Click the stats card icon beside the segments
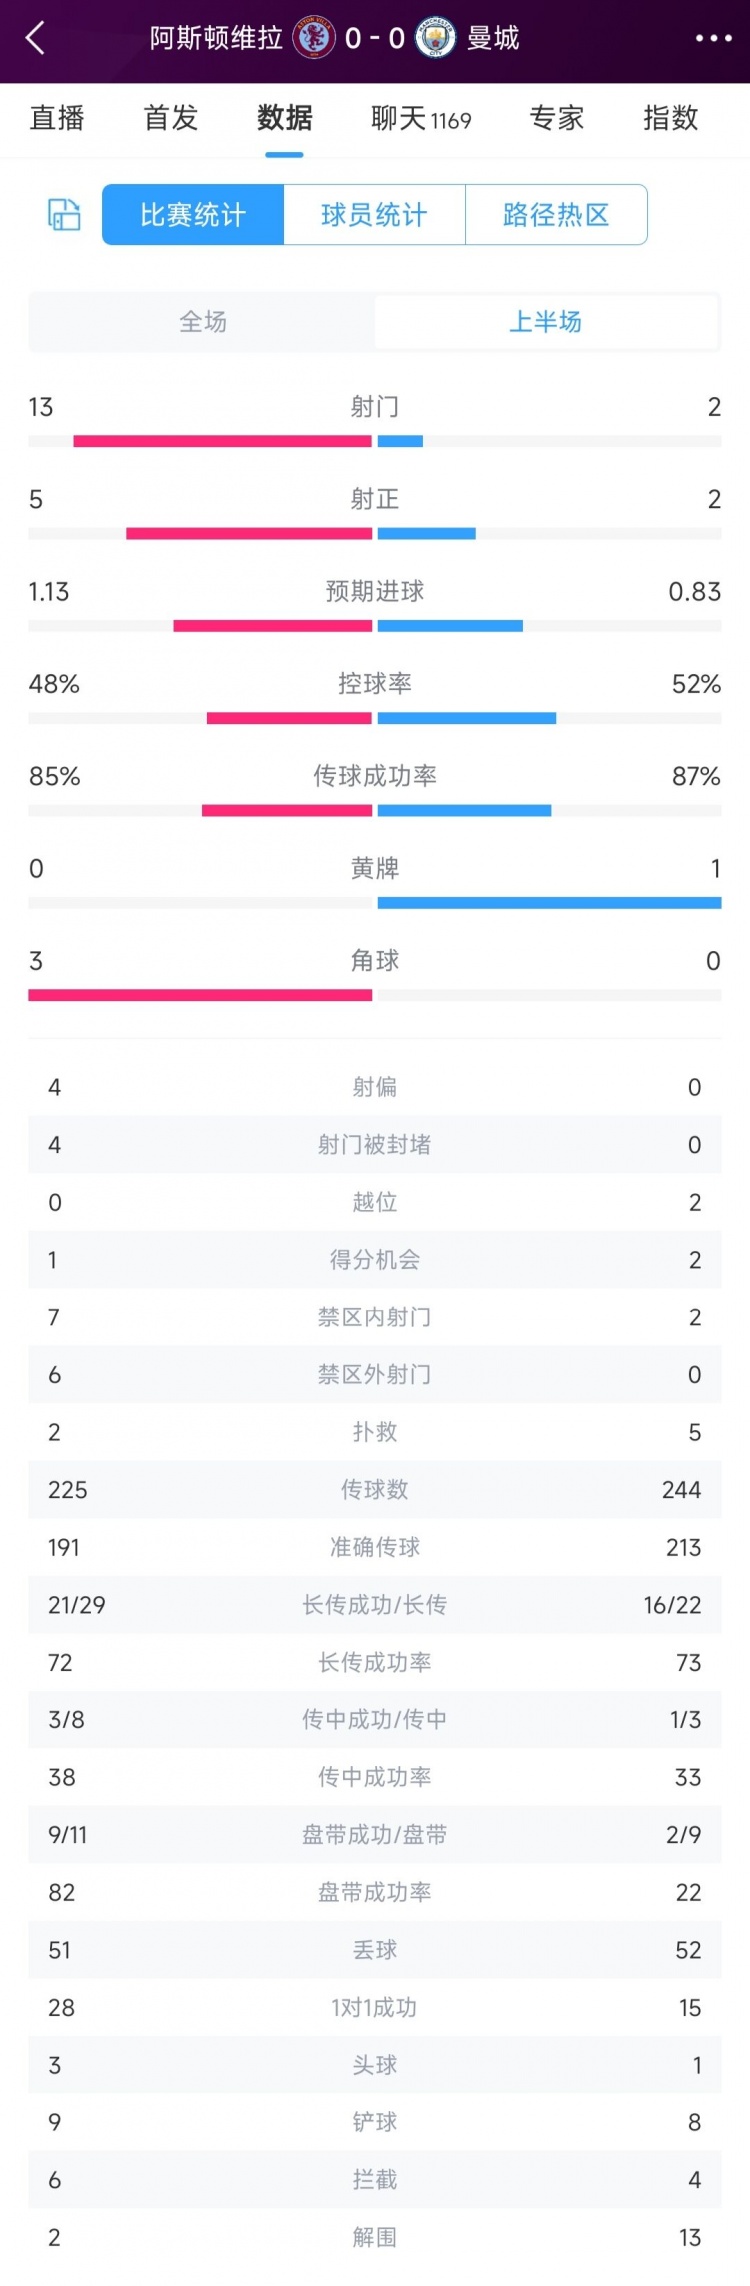The width and height of the screenshot is (750, 2286). [x=61, y=215]
